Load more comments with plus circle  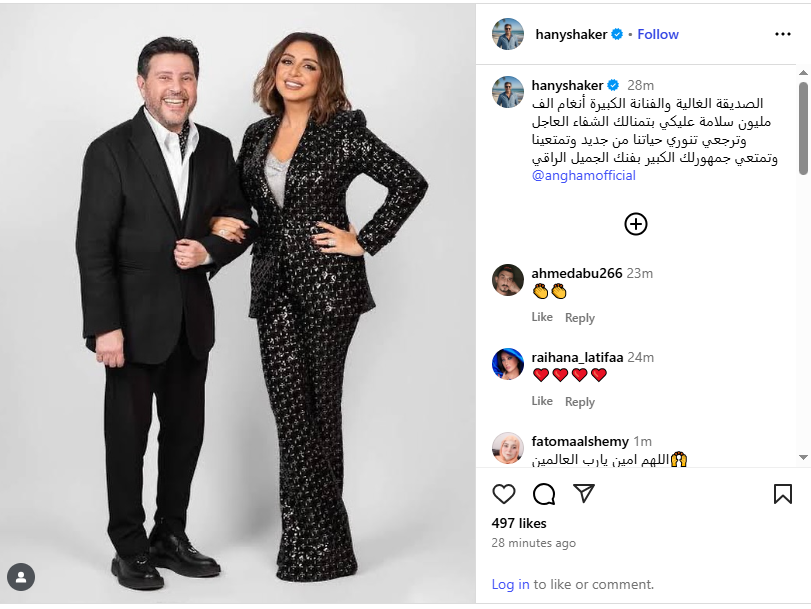(x=636, y=224)
